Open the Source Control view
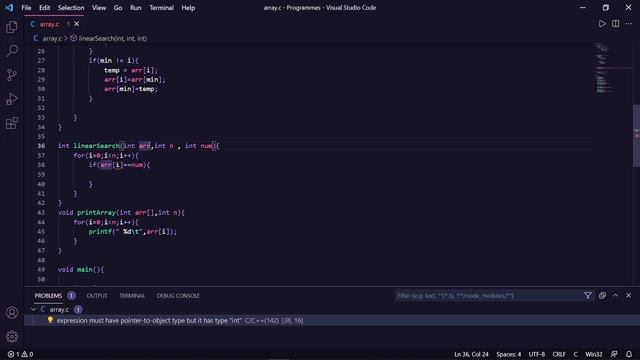 (x=12, y=75)
